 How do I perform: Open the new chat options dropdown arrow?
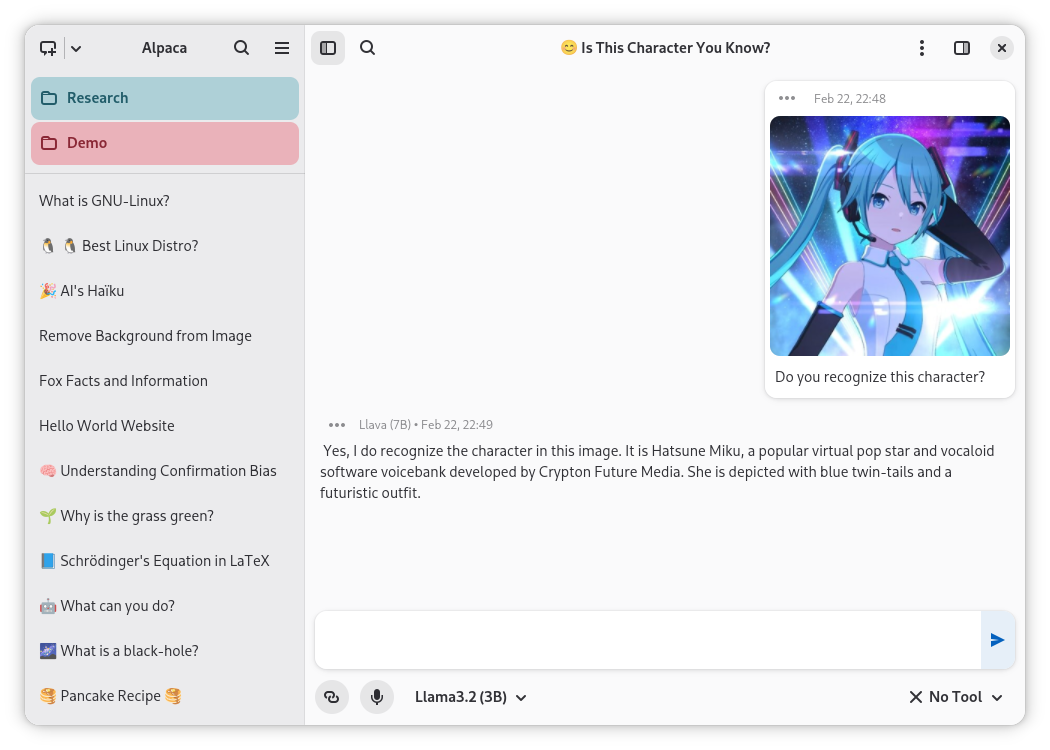click(76, 48)
